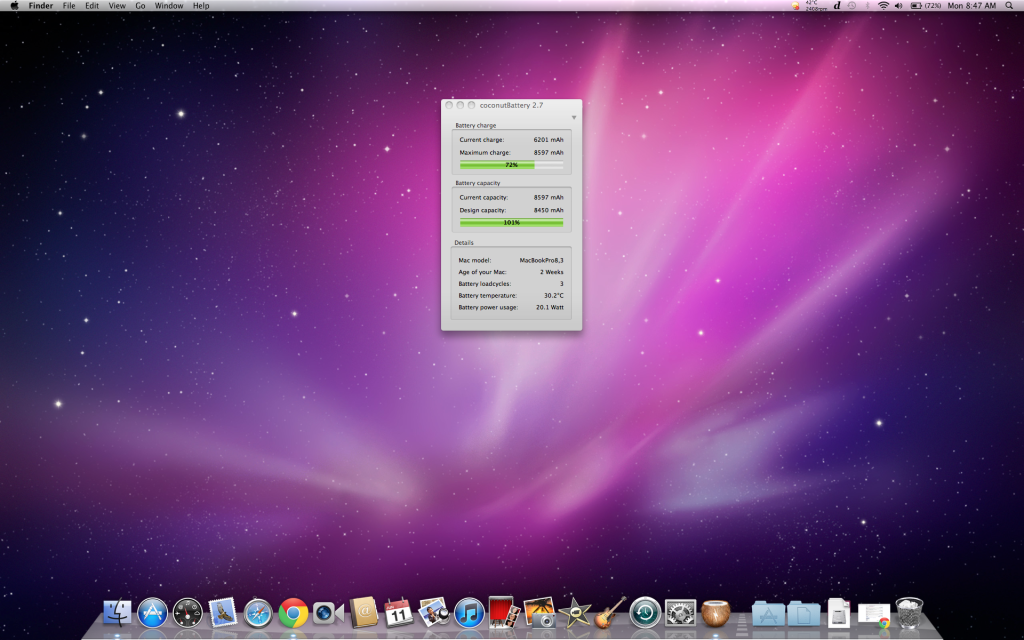The height and width of the screenshot is (640, 1024).
Task: Launch the App Store dock icon
Action: click(x=152, y=614)
